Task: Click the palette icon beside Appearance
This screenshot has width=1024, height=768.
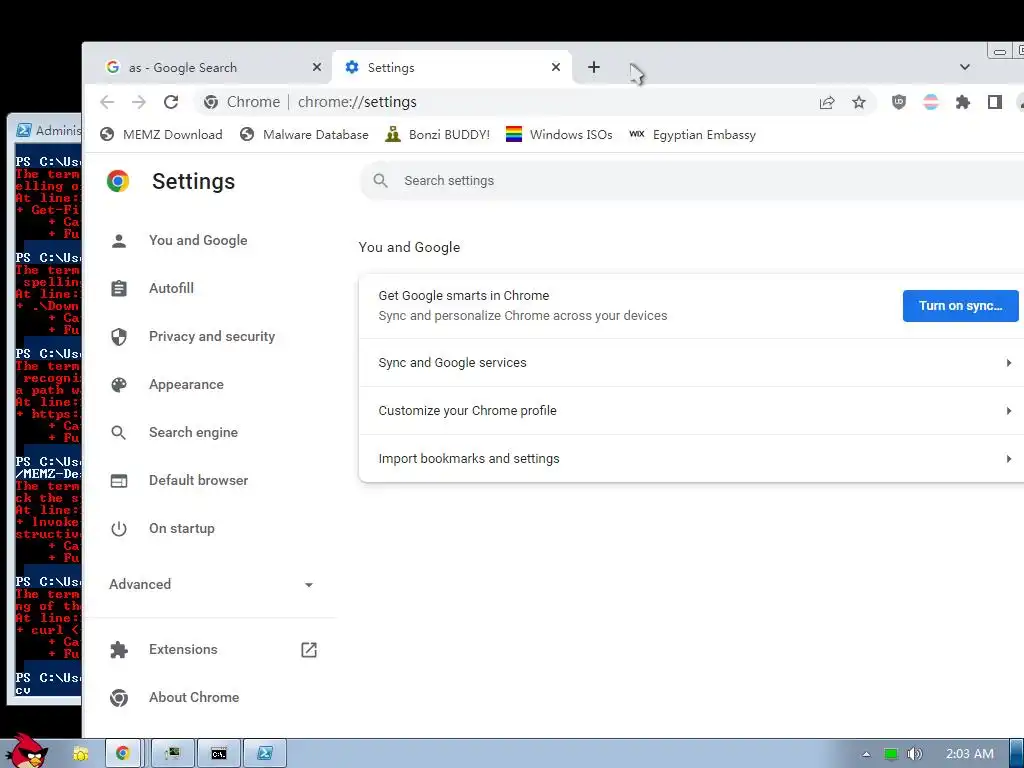Action: 119,385
